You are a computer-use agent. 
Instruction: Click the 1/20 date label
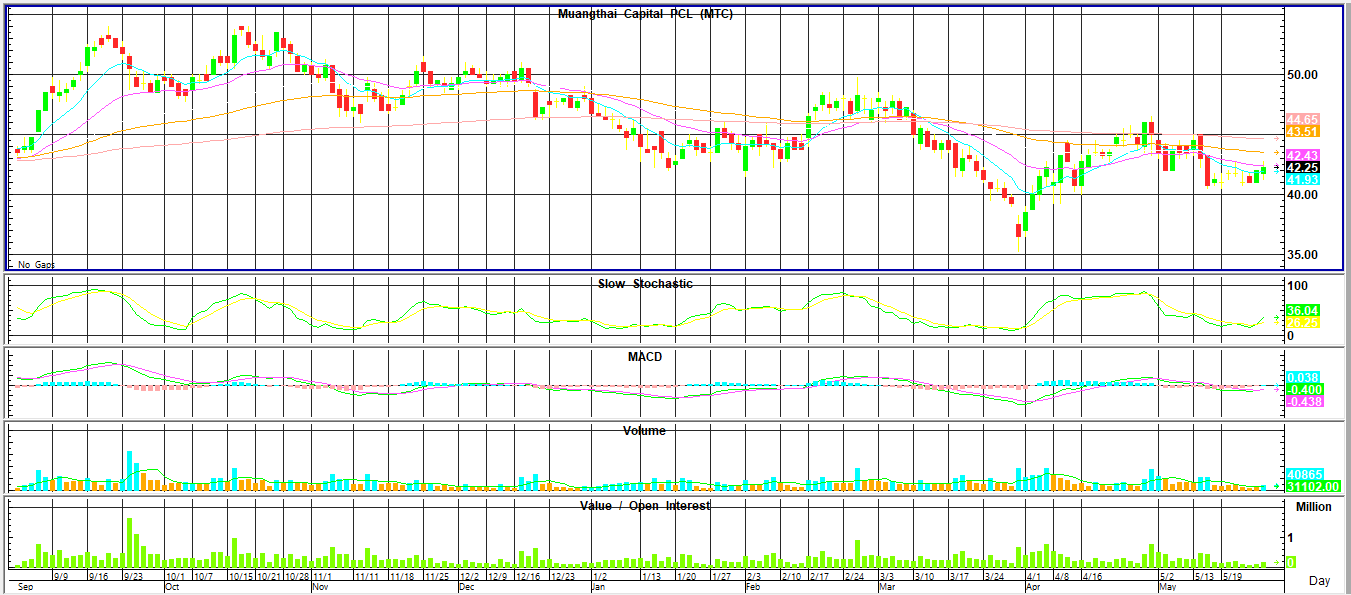tap(686, 577)
